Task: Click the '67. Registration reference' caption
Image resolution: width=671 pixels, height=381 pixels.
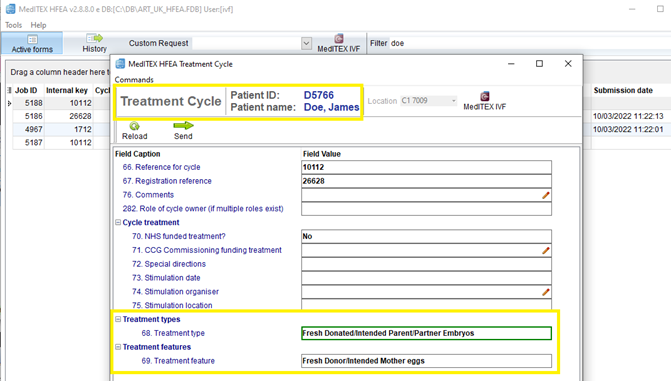Action: [x=167, y=181]
